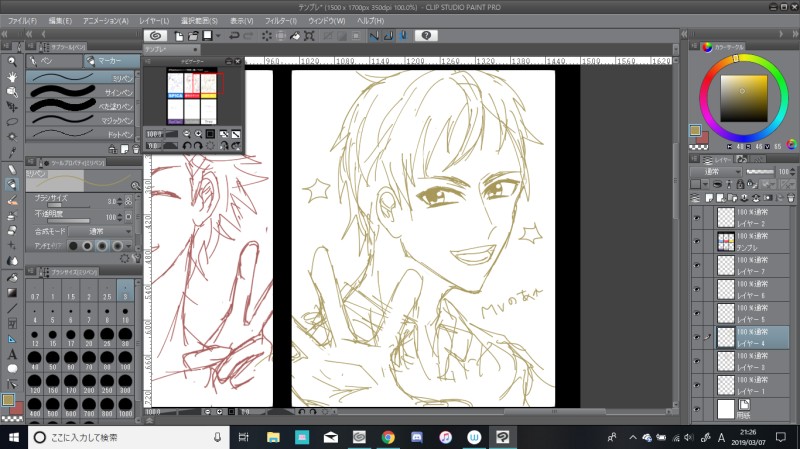Image resolution: width=800 pixels, height=449 pixels.
Task: Select the Gradient tool
Action: click(12, 293)
